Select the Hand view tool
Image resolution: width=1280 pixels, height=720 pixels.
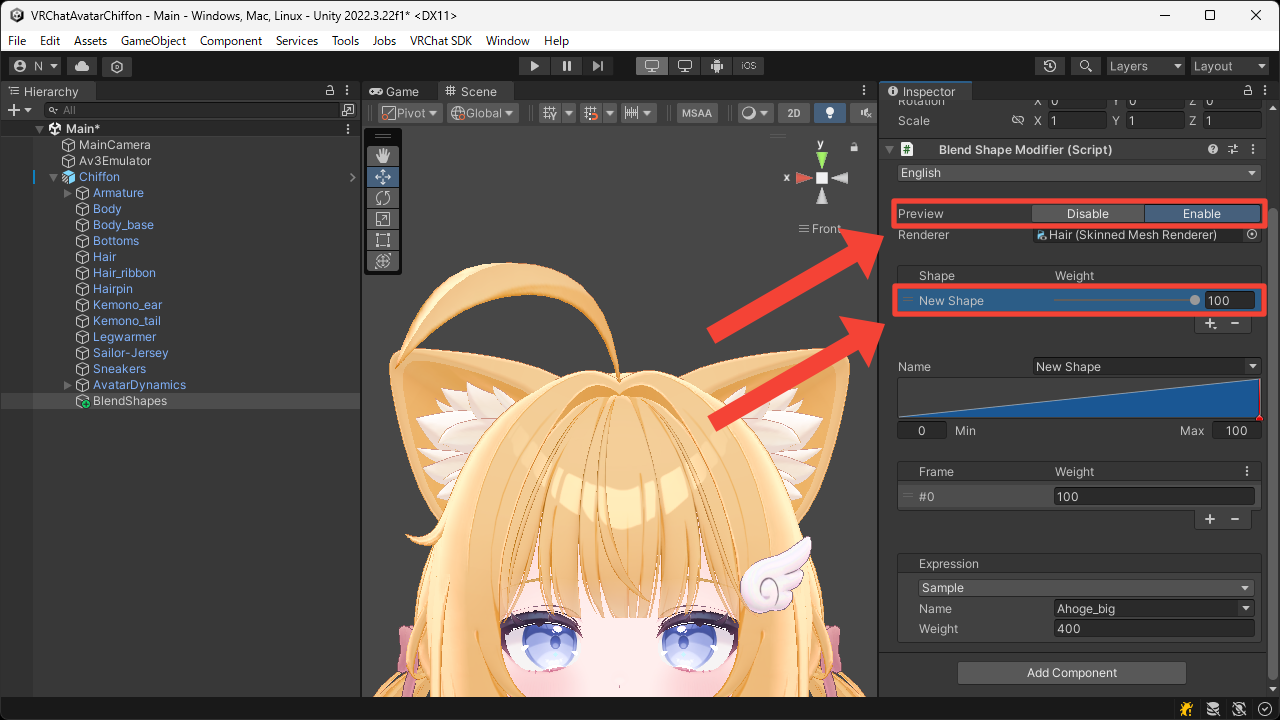tap(382, 156)
